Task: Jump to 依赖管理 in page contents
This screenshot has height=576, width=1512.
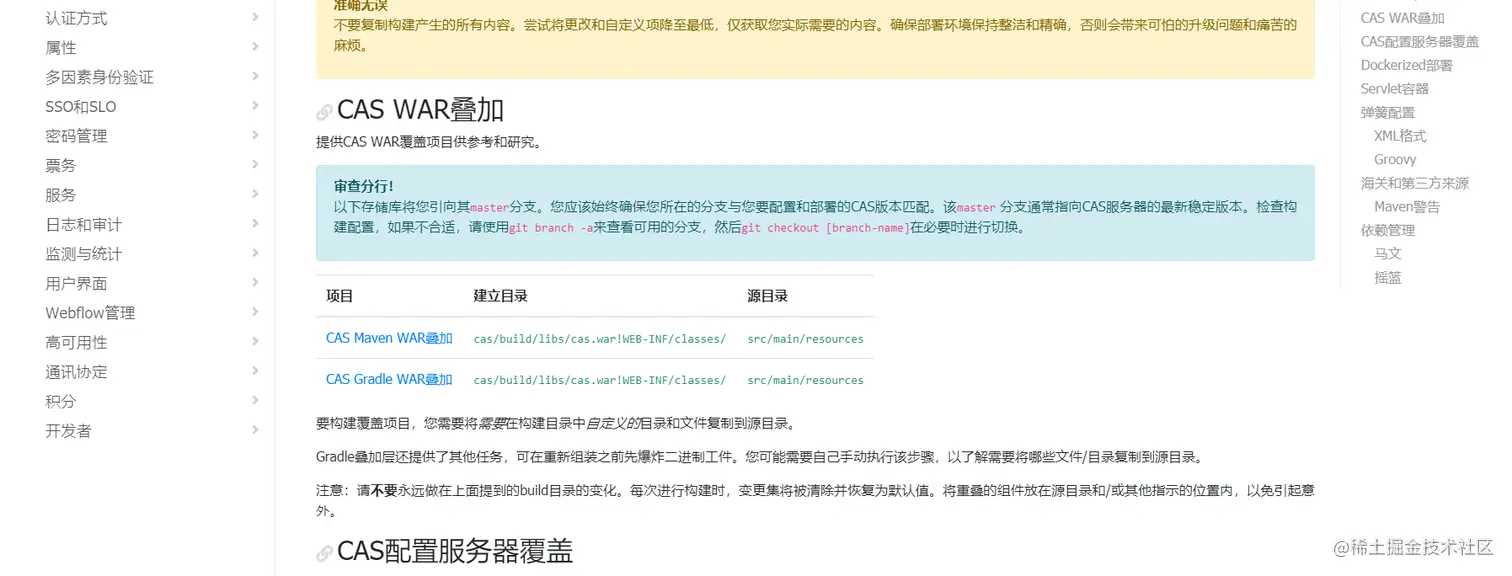Action: [1388, 230]
